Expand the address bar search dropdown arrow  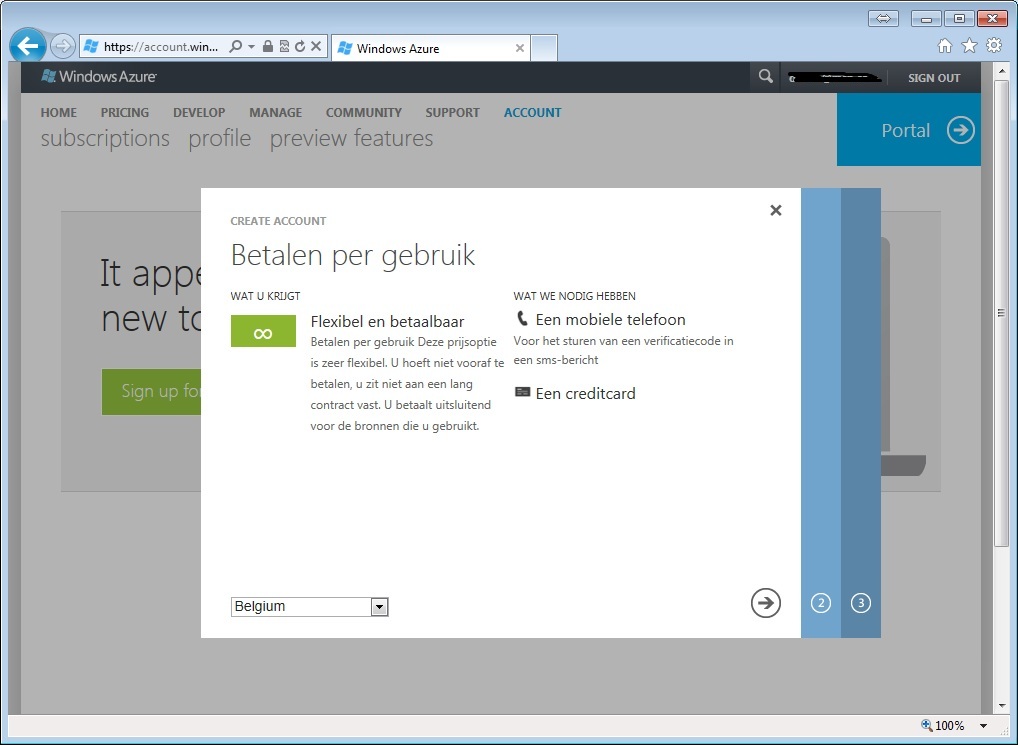click(252, 46)
